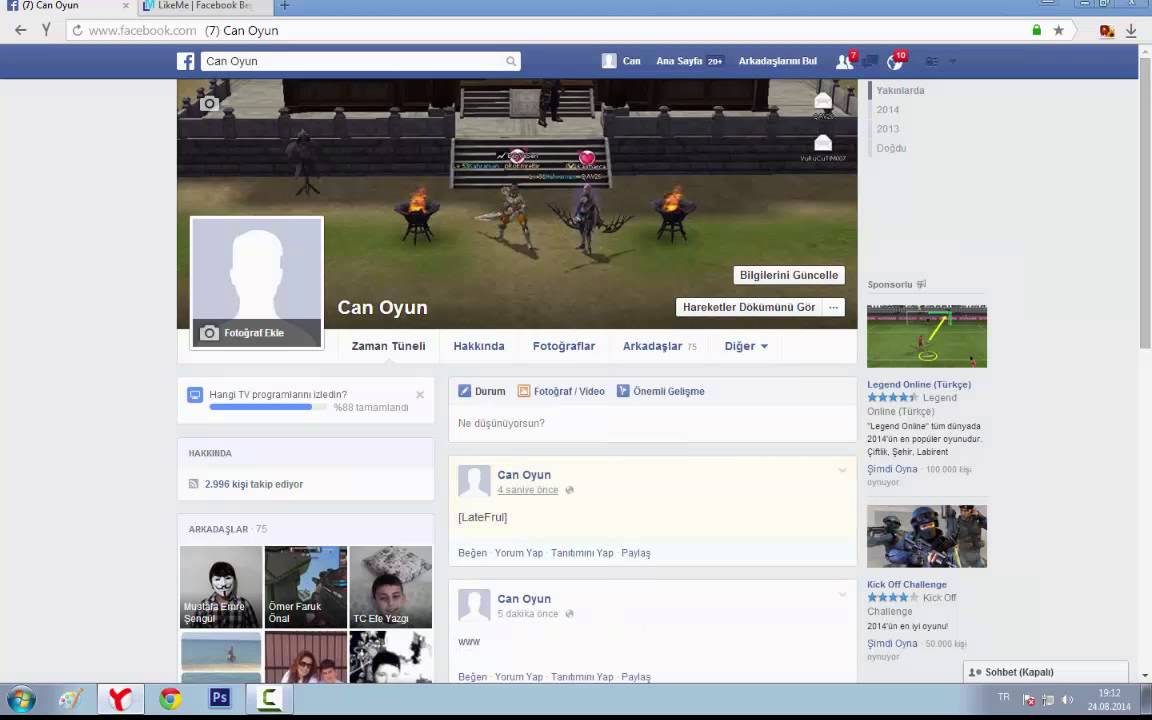Open Windows Start button
This screenshot has height=720, width=1152.
[21, 699]
